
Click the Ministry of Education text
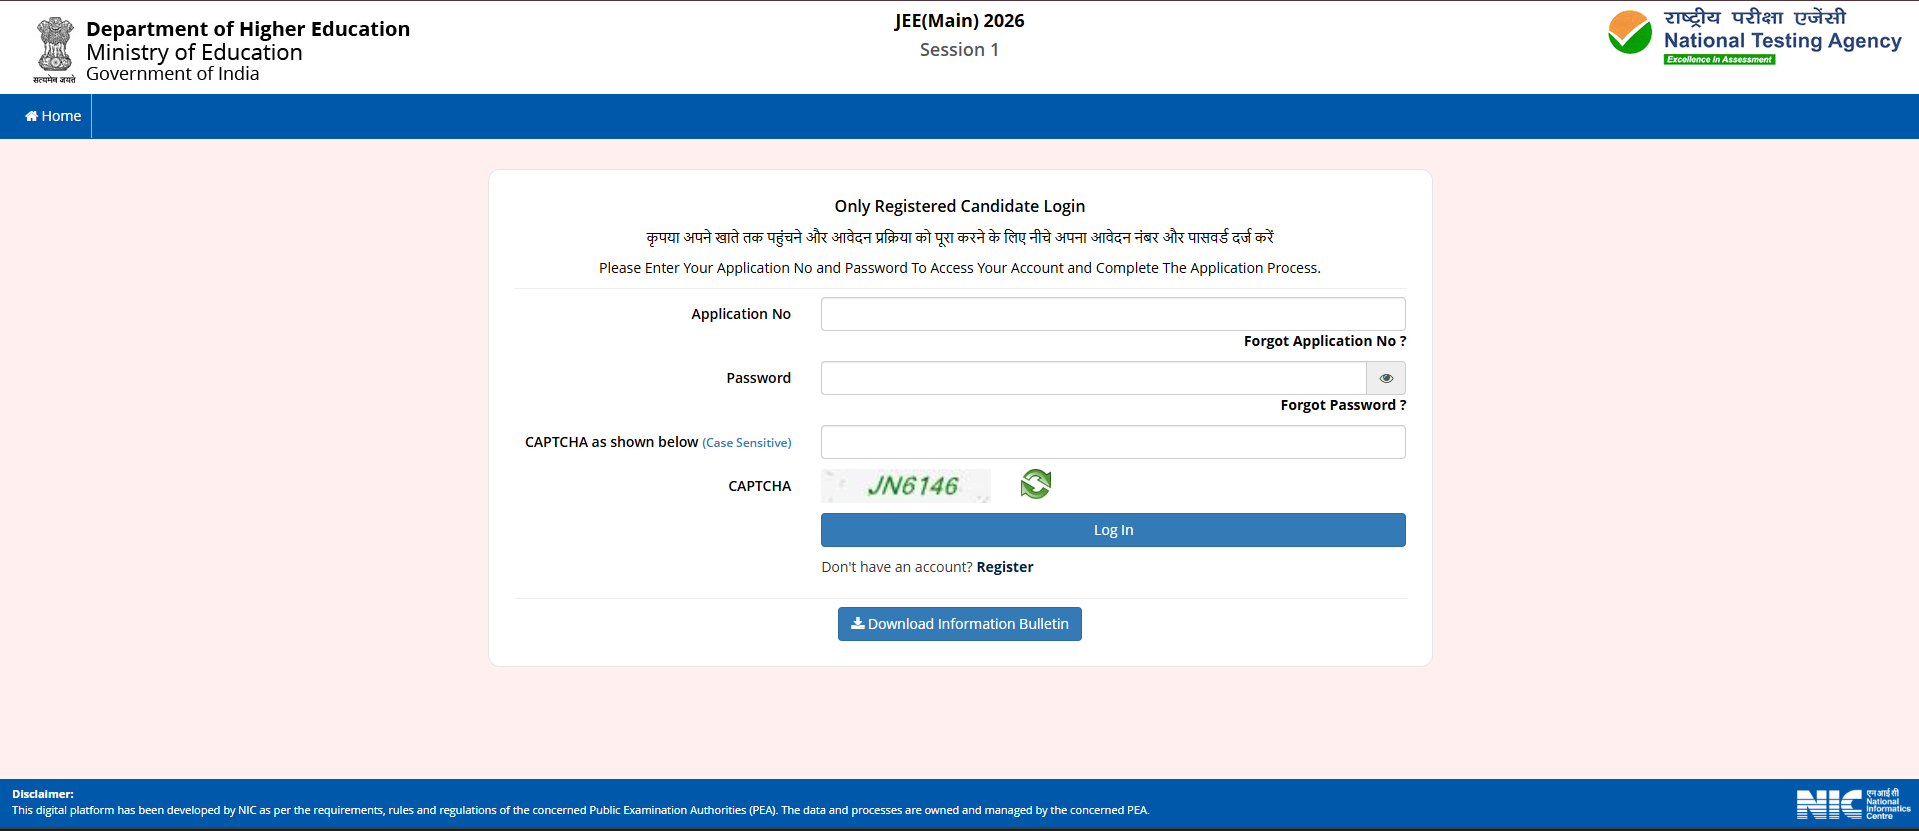click(194, 52)
